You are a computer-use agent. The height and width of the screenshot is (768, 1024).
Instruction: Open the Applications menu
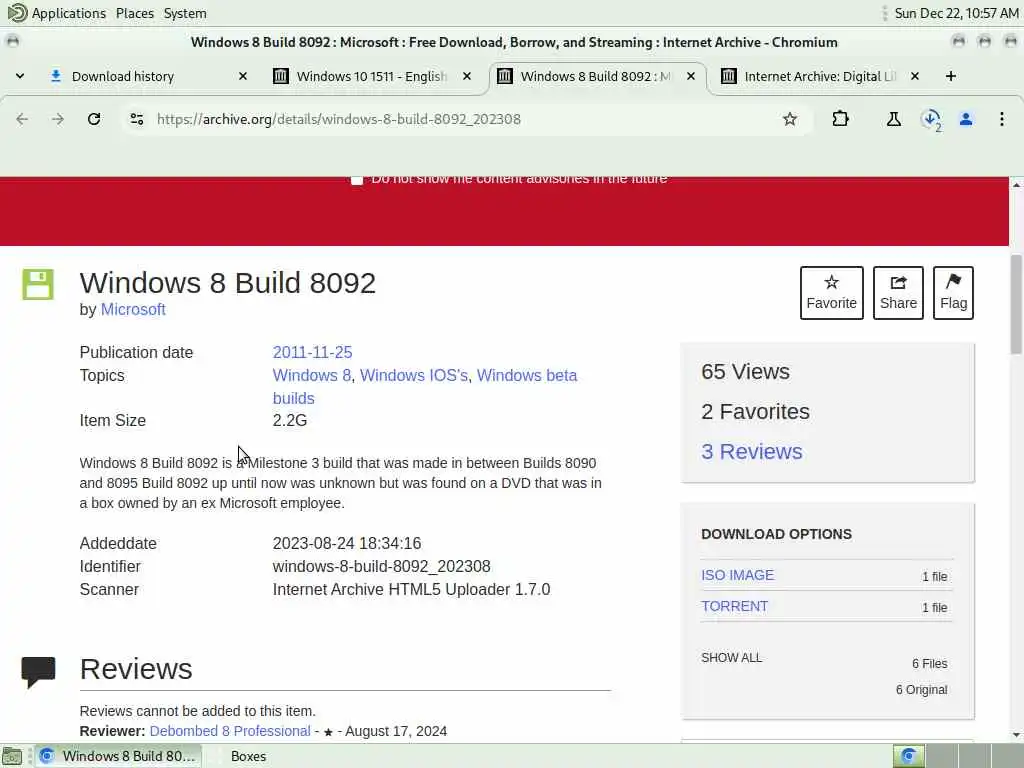(x=57, y=13)
